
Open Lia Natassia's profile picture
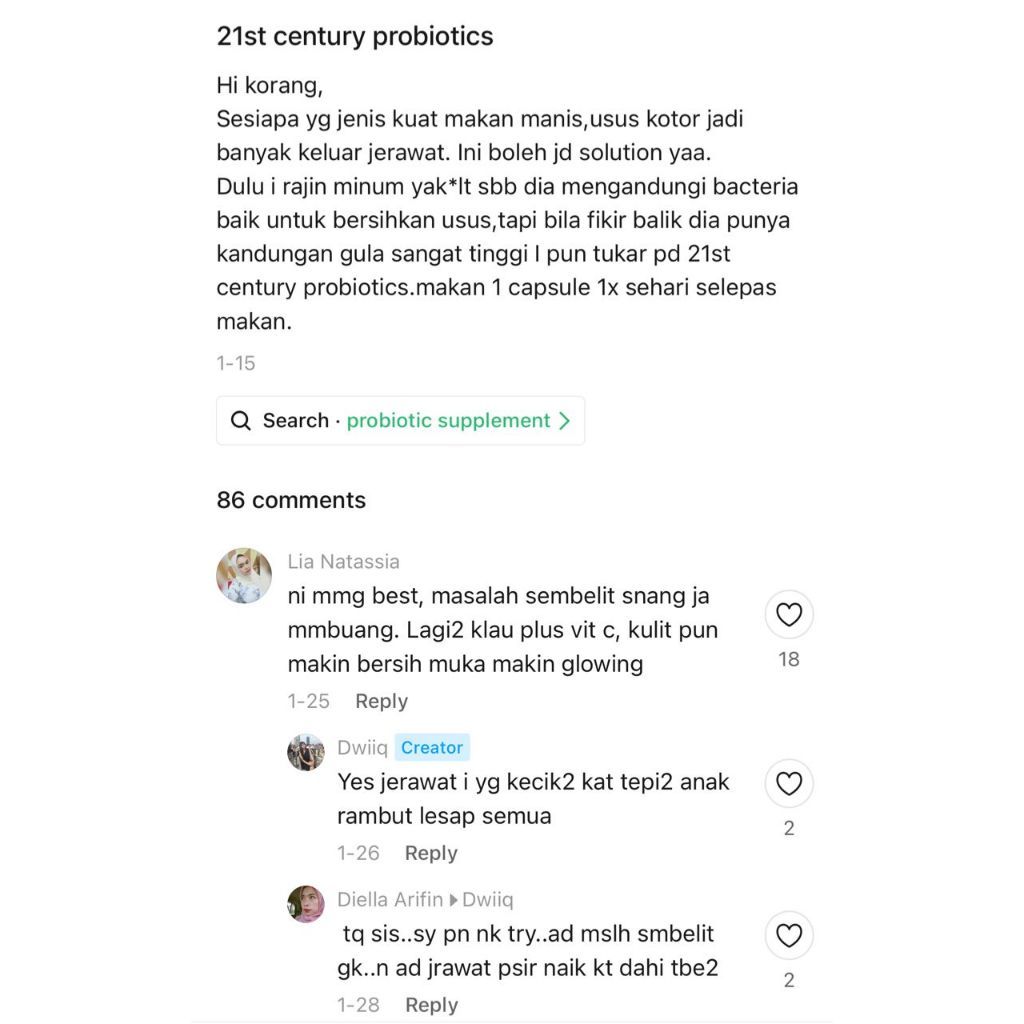click(244, 576)
